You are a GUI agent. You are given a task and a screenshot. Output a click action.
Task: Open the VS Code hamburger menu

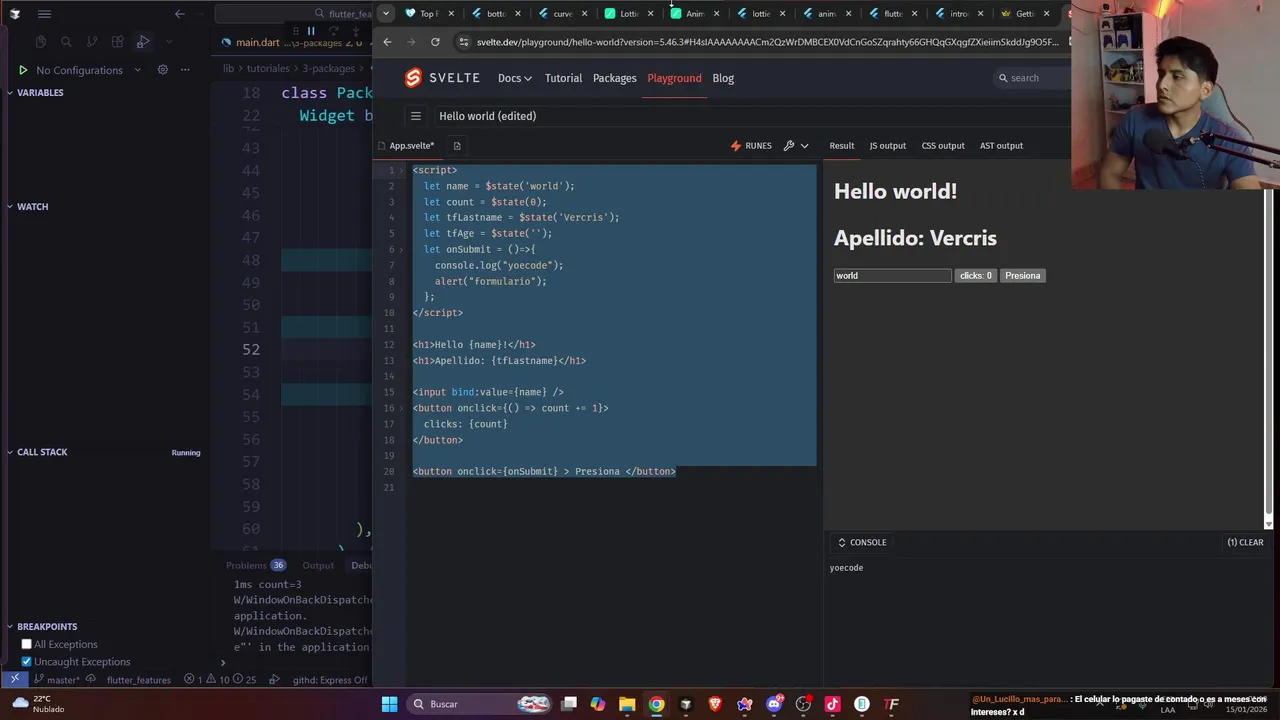pos(44,14)
